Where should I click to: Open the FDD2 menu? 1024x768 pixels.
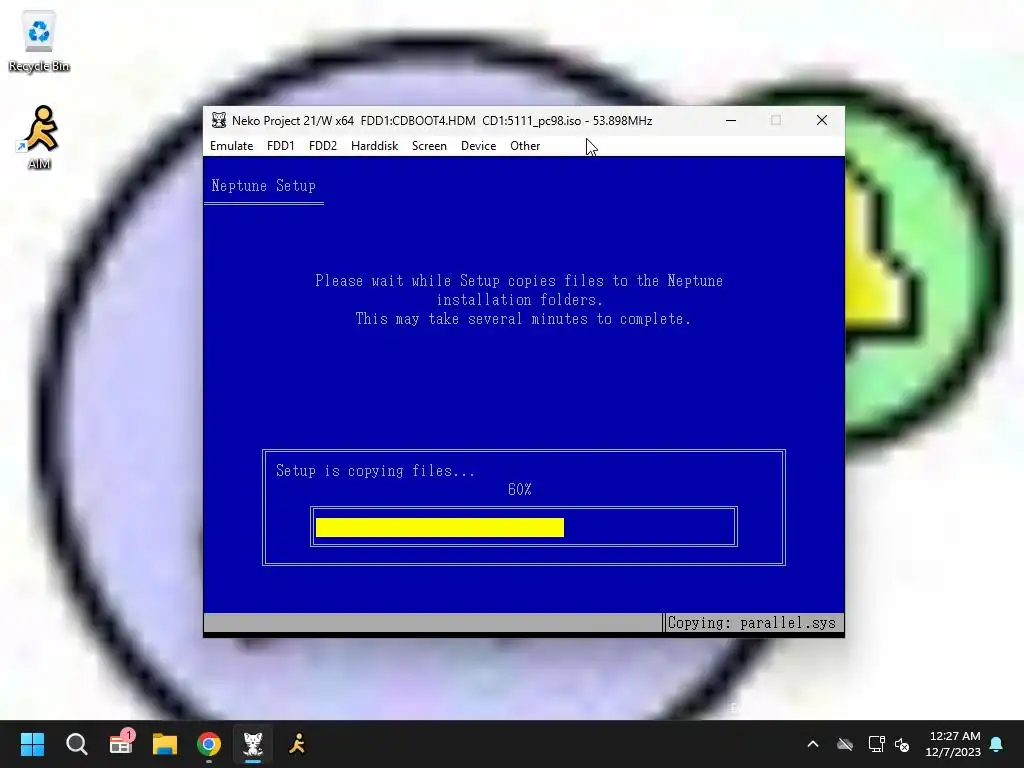point(323,146)
